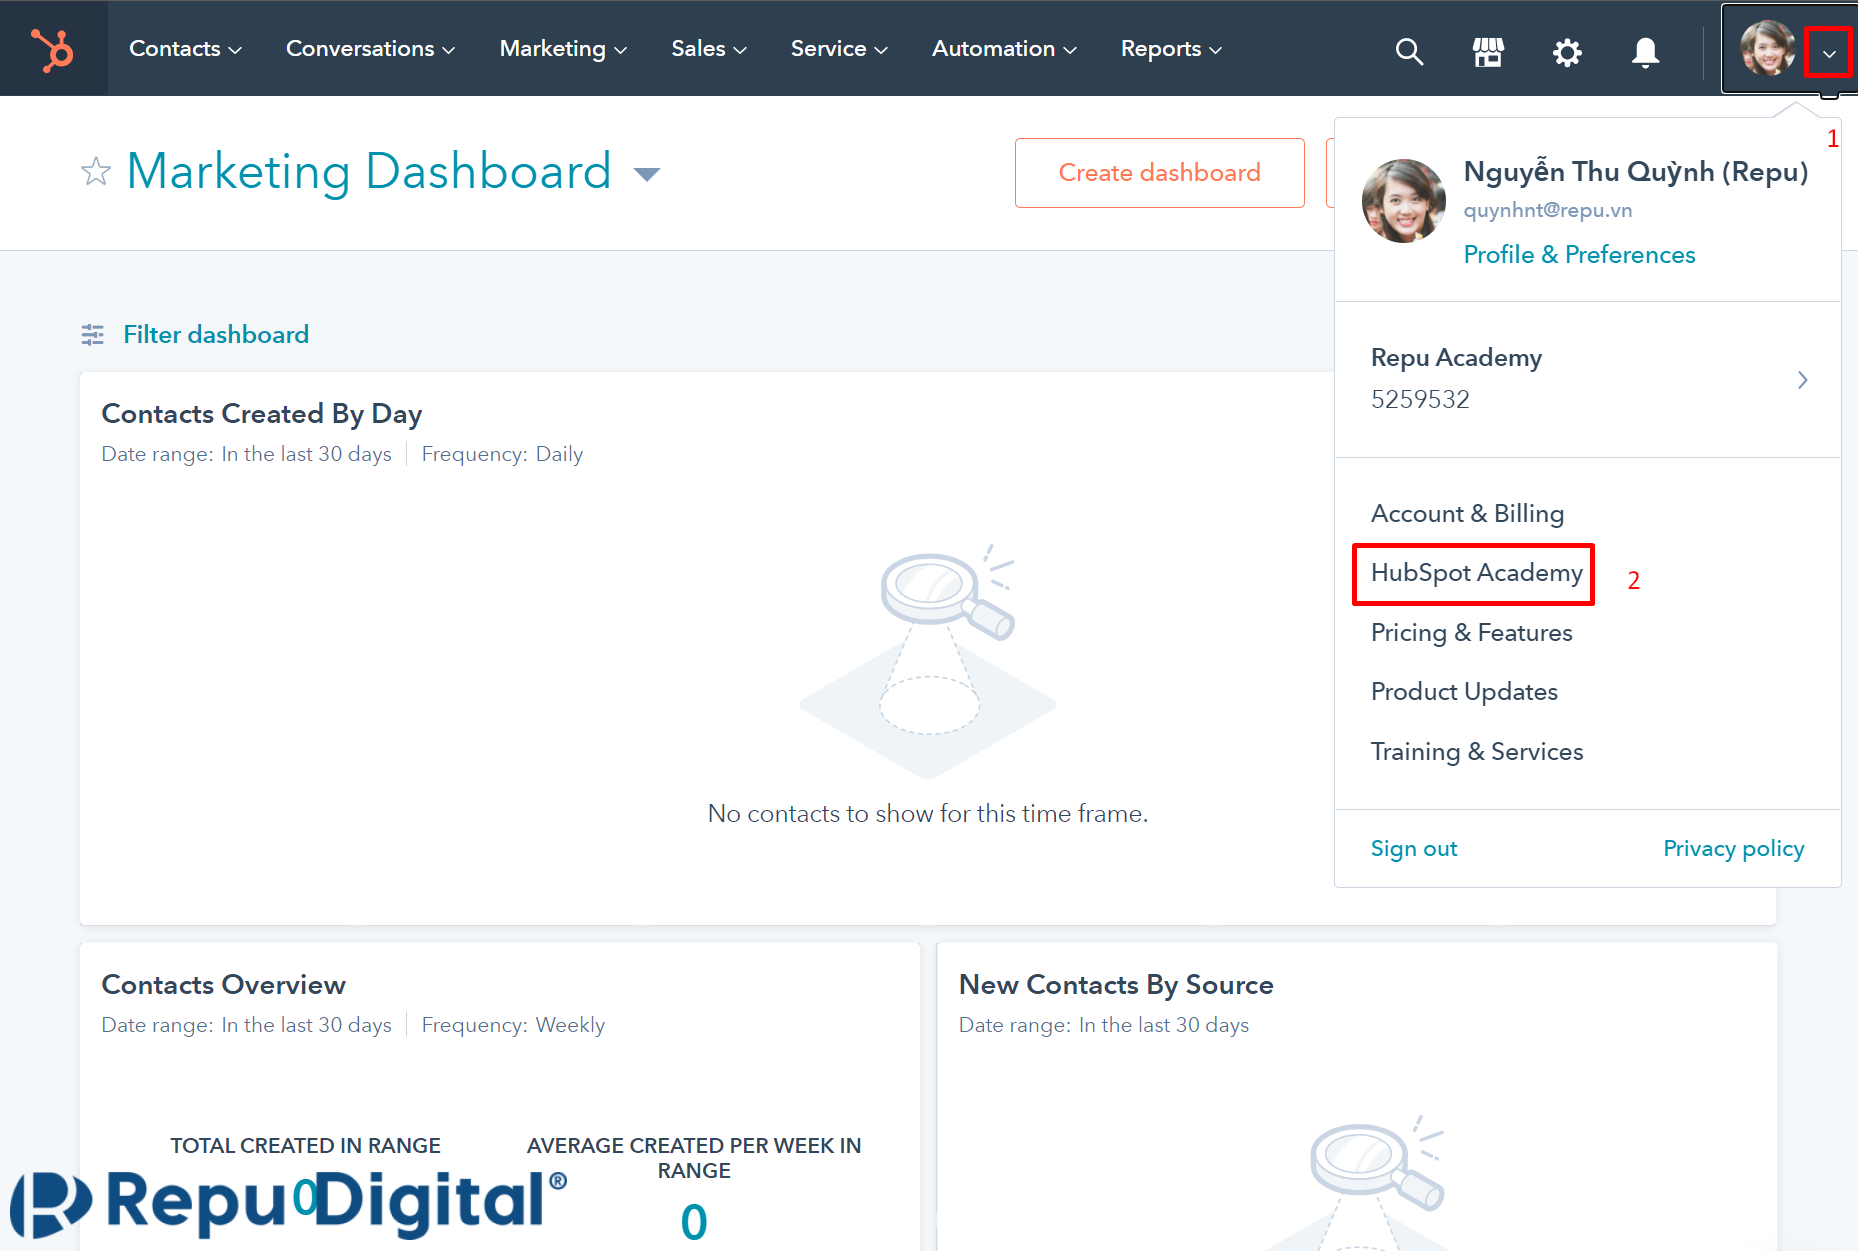Click the Contacts Overview report title
This screenshot has width=1858, height=1251.
click(224, 985)
